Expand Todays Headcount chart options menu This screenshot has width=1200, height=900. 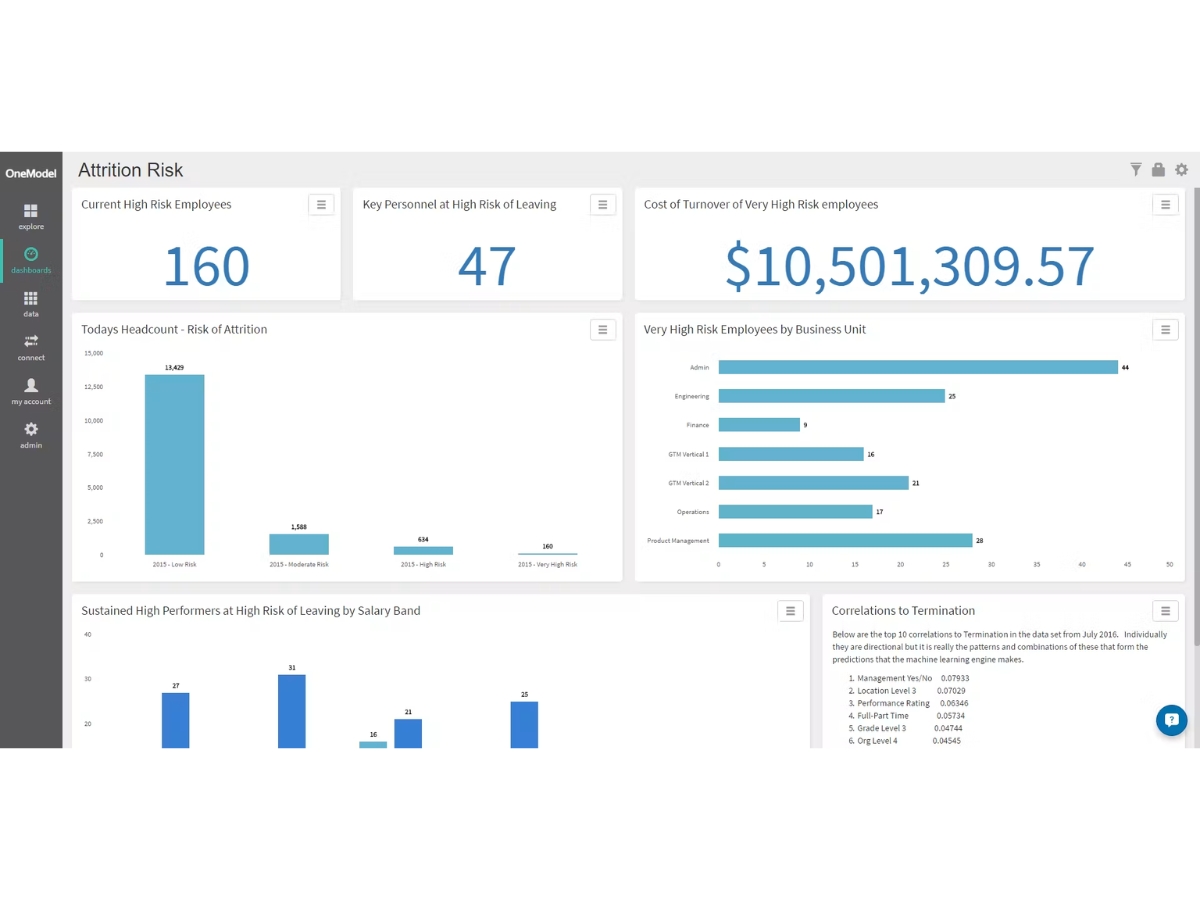coord(603,330)
